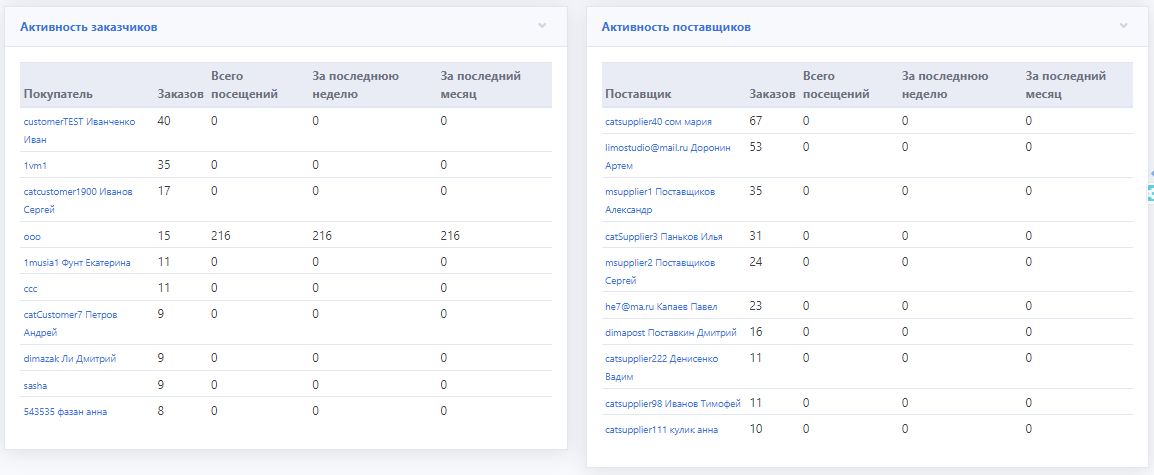Open msupplier1 Поставщиков Александр supplier
Viewport: 1154px width, 475px height.
pyautogui.click(x=660, y=200)
